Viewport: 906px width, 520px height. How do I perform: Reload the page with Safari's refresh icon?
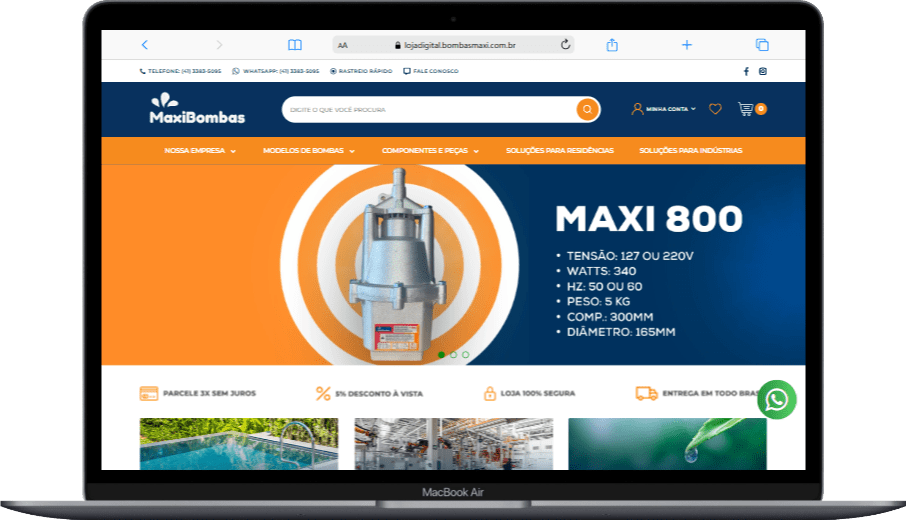[565, 45]
